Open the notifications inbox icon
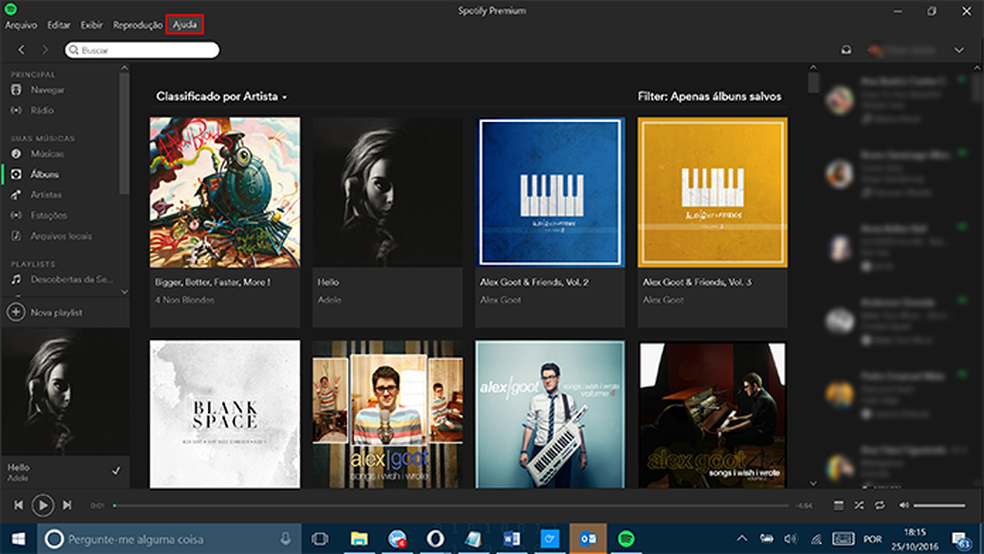Viewport: 984px width, 554px height. click(846, 50)
